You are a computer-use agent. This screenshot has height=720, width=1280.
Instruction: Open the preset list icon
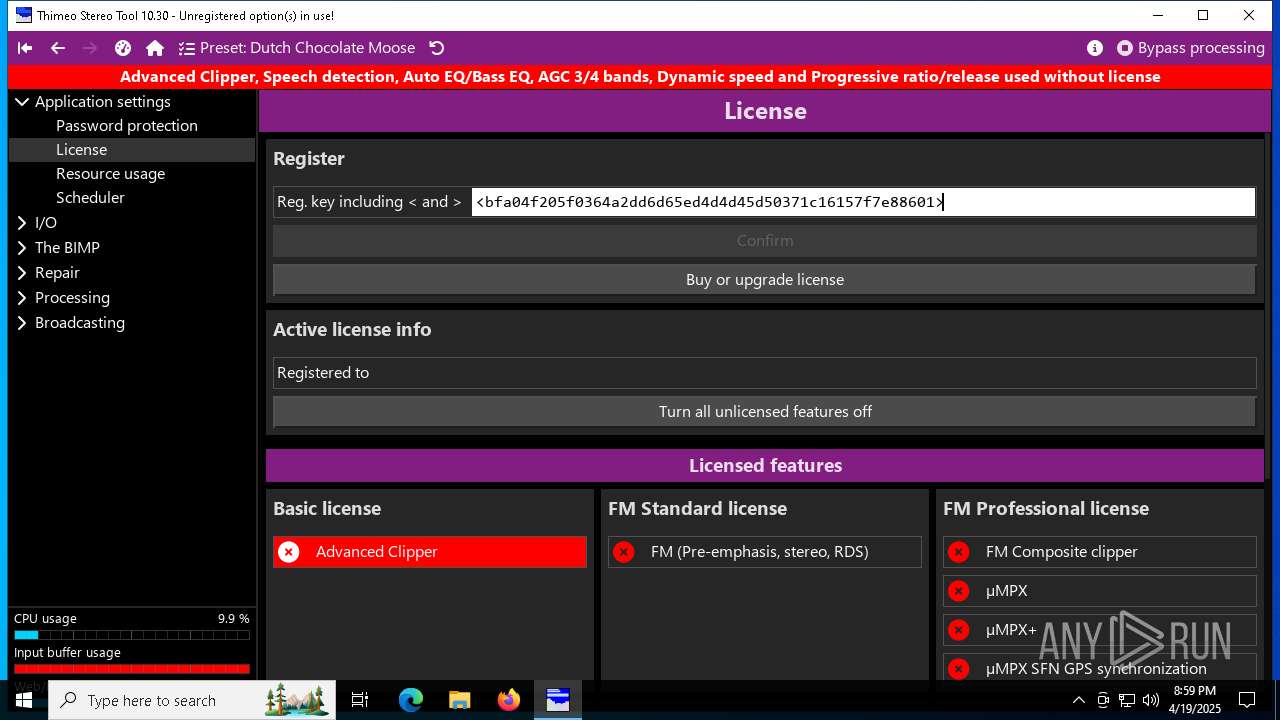coord(187,48)
